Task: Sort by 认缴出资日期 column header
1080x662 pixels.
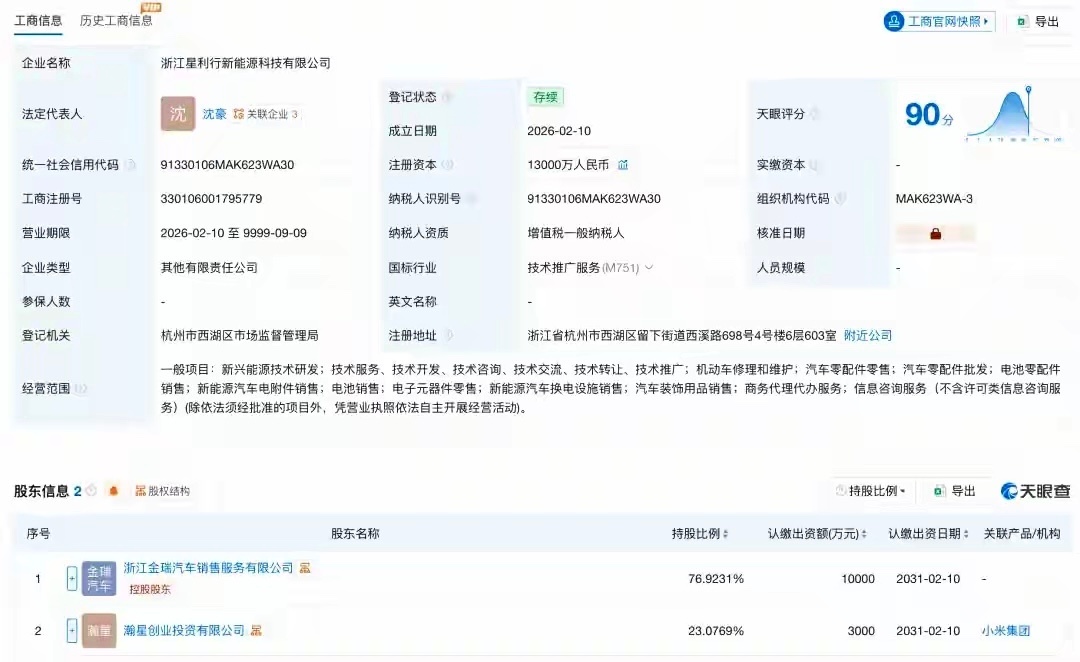Action: (928, 534)
